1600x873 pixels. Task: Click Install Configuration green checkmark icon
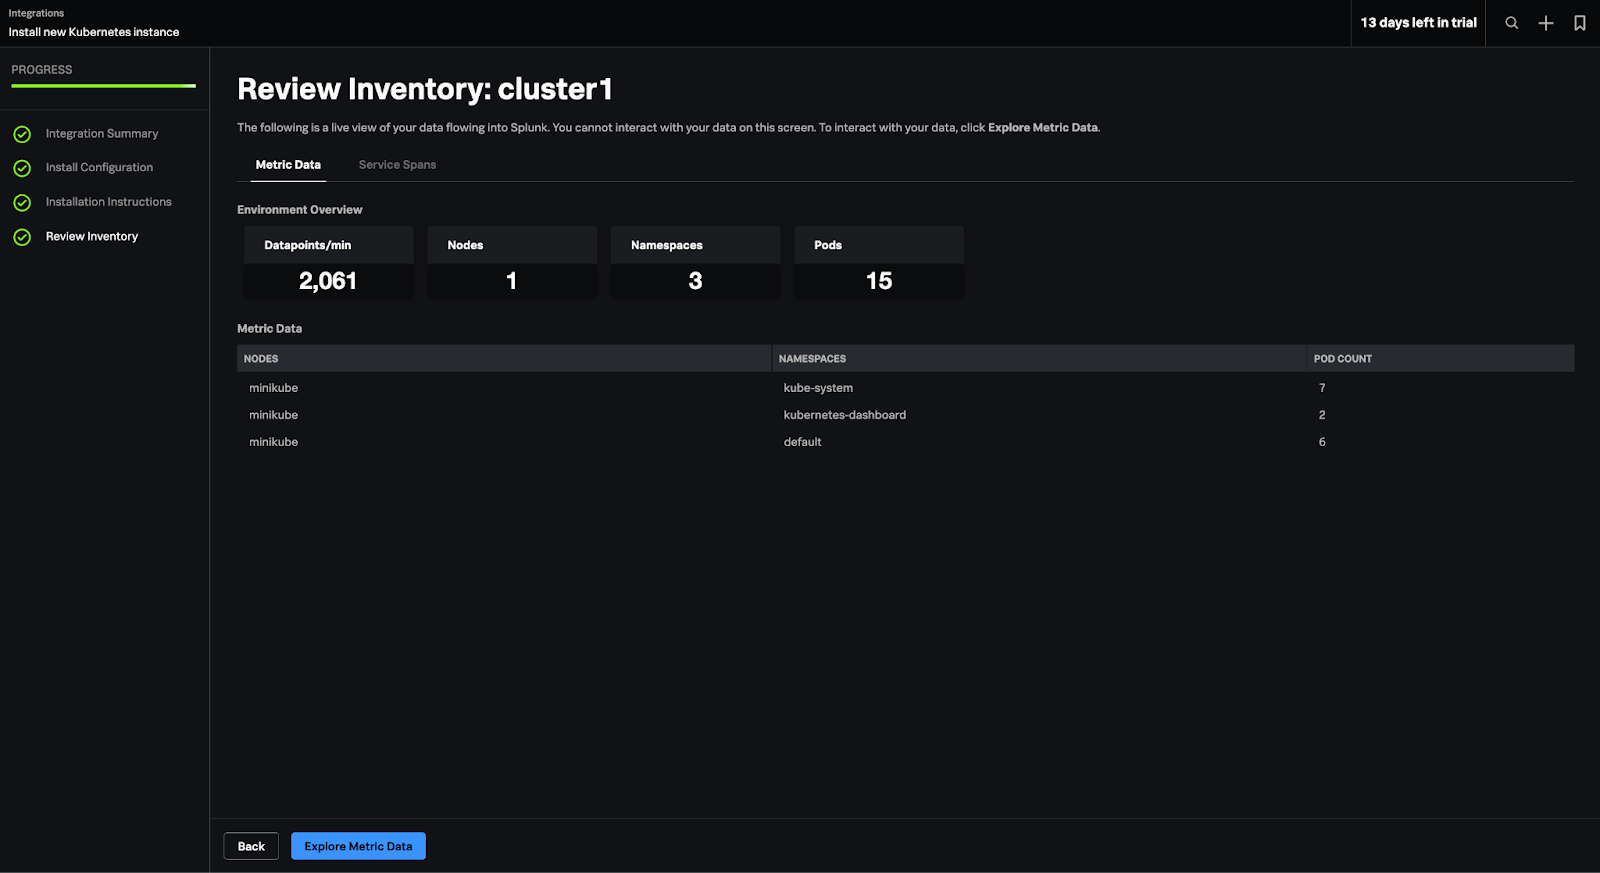22,168
